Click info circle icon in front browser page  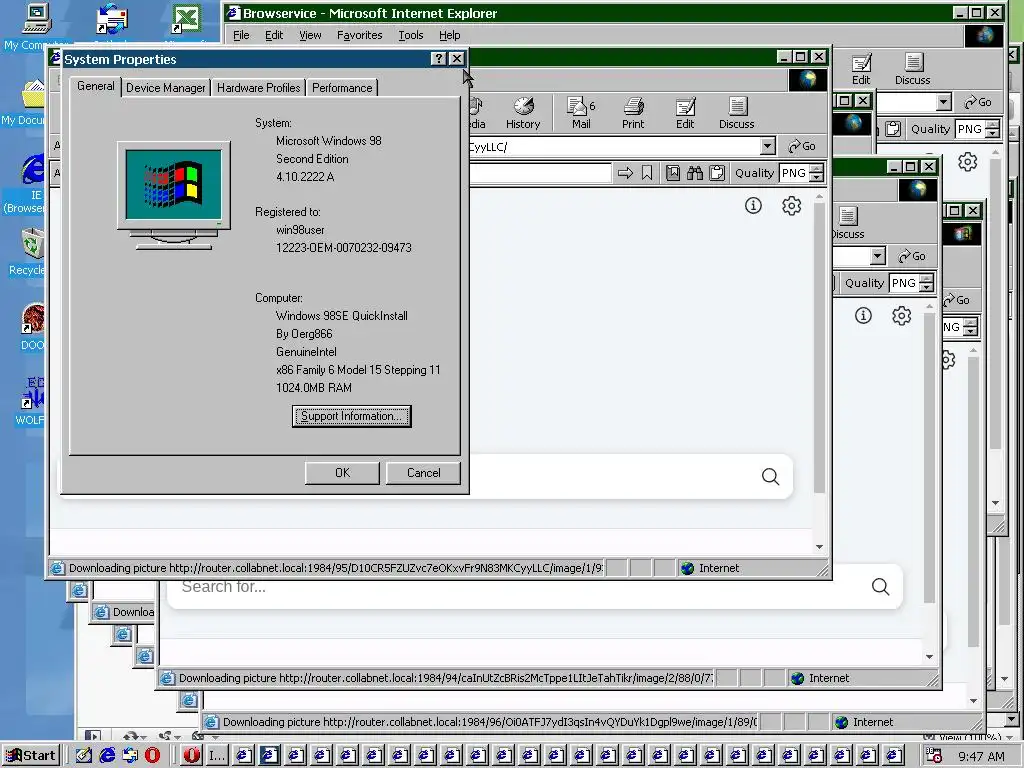pos(753,206)
